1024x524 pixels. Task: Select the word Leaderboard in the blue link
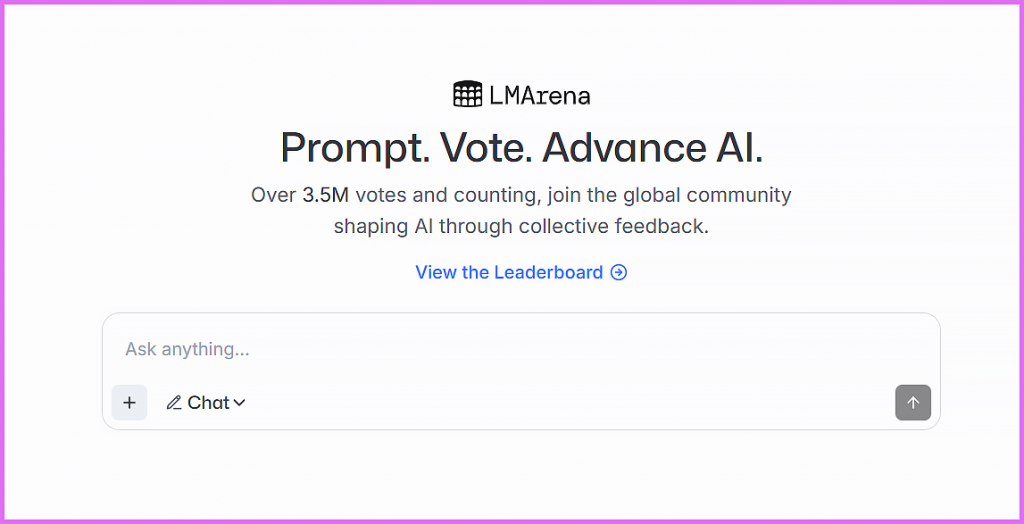tap(549, 272)
